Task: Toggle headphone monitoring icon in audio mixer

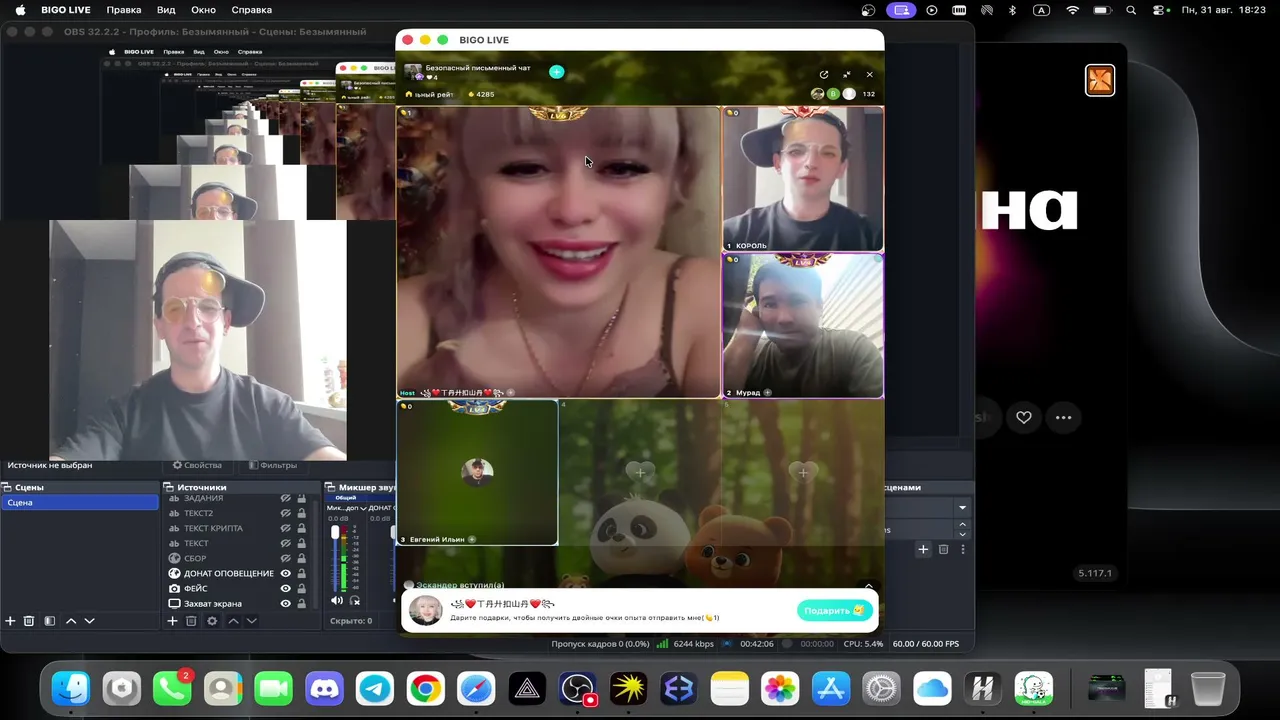Action: [x=355, y=600]
